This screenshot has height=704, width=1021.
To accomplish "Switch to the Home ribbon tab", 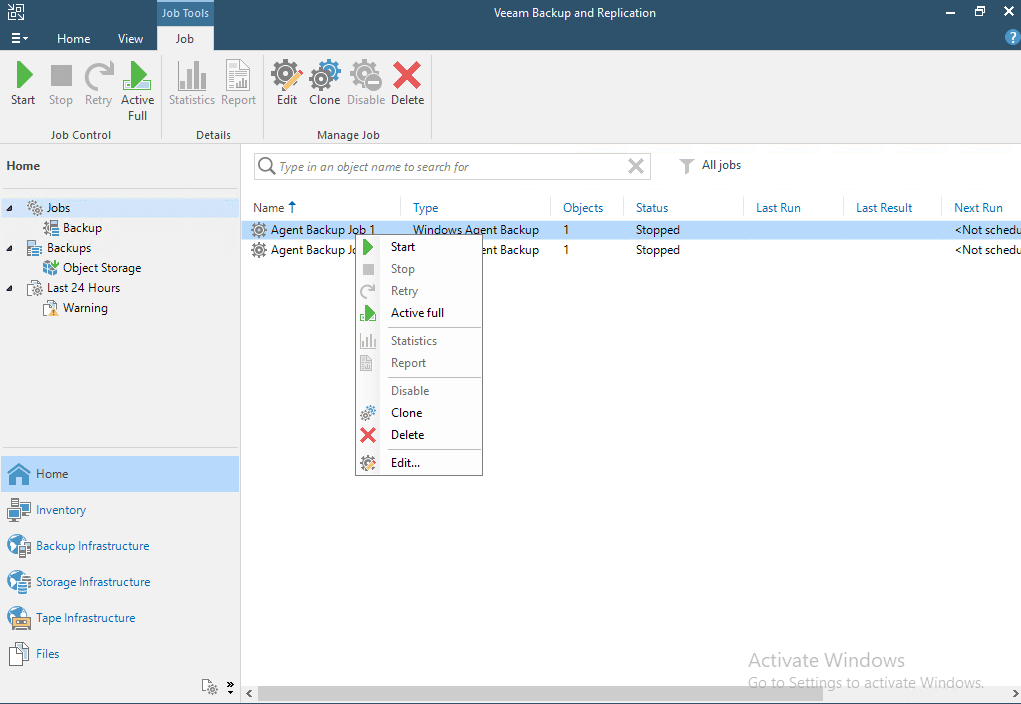I will (74, 38).
